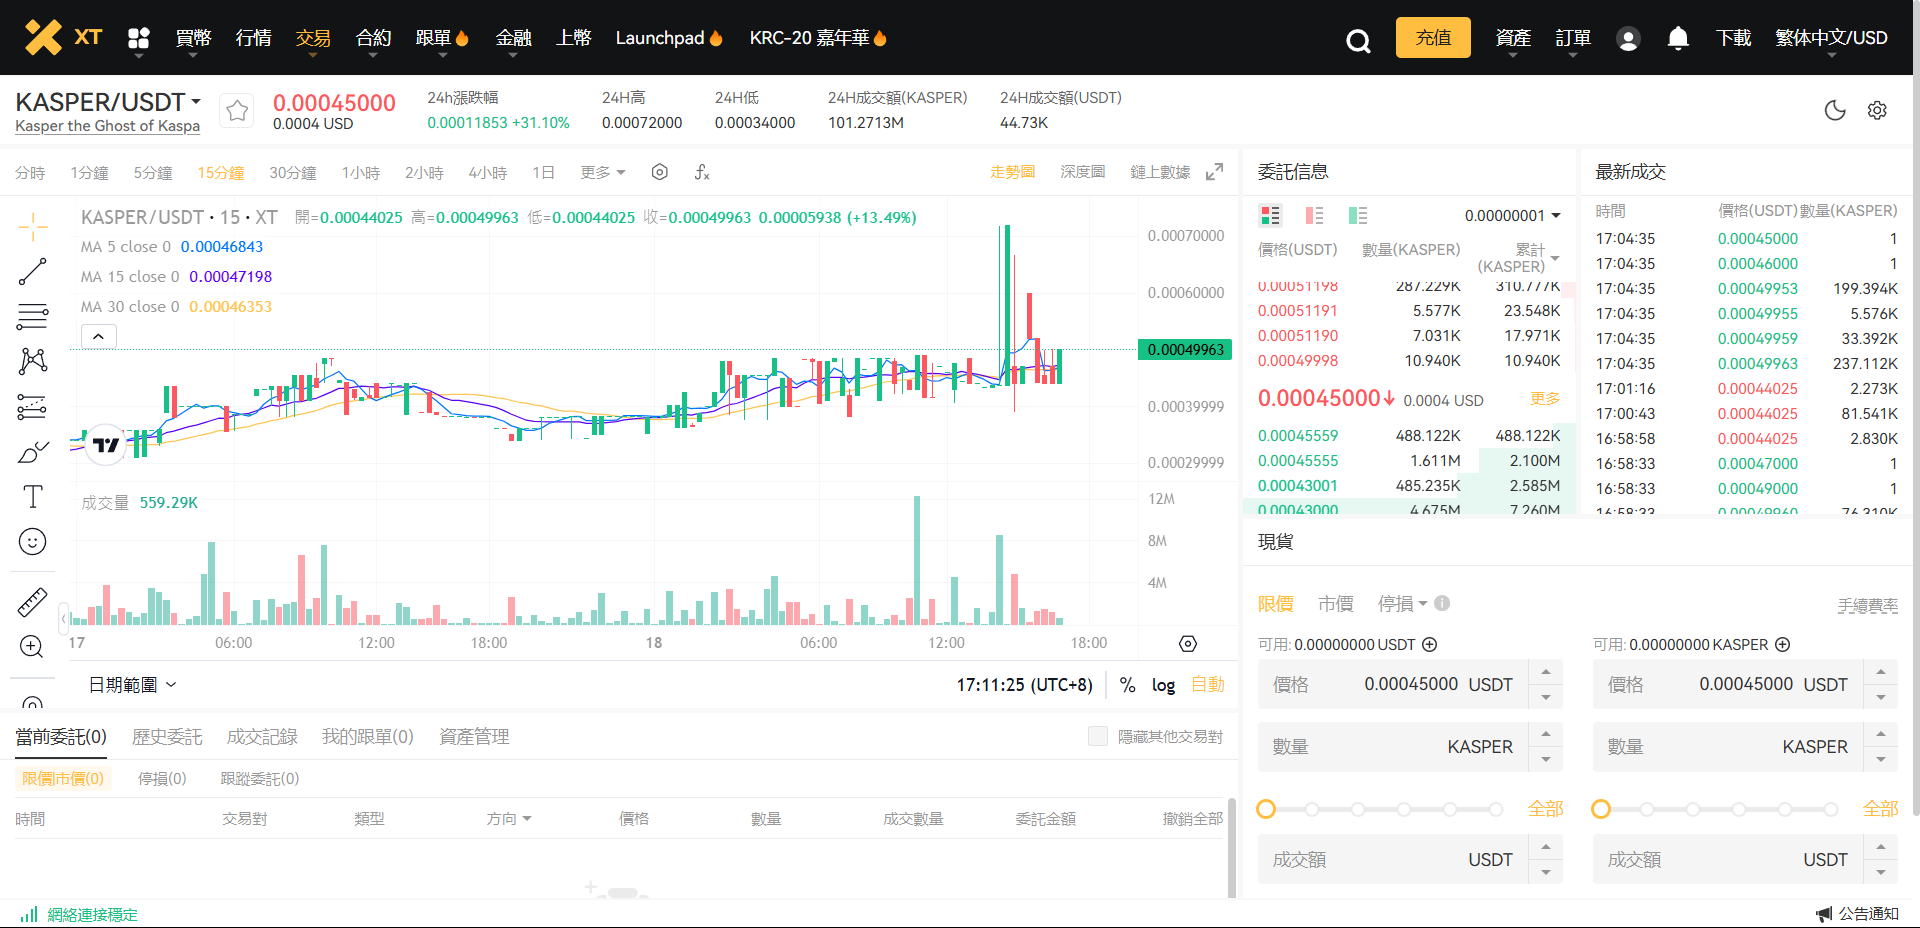Image resolution: width=1920 pixels, height=928 pixels.
Task: Switch to 市價 market order tab
Action: [1336, 603]
